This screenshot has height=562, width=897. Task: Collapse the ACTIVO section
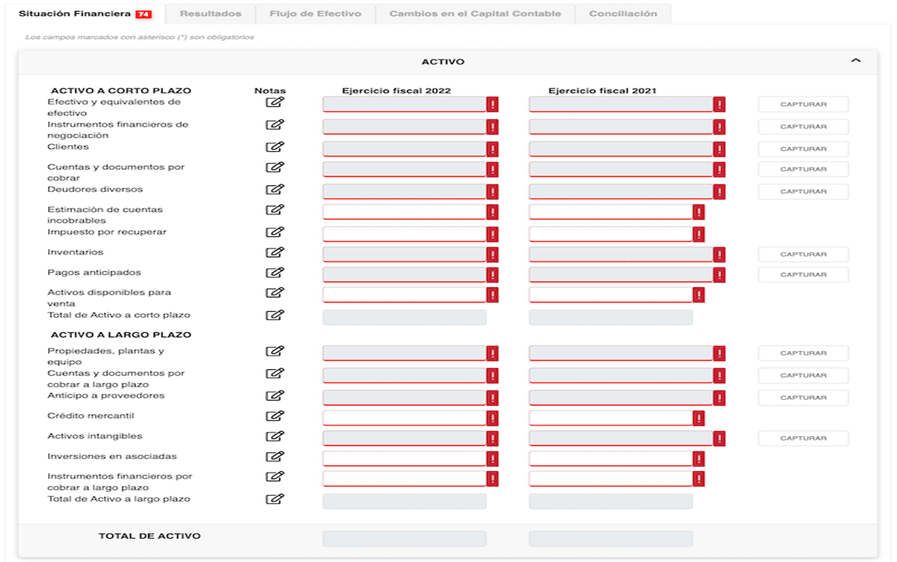(856, 61)
